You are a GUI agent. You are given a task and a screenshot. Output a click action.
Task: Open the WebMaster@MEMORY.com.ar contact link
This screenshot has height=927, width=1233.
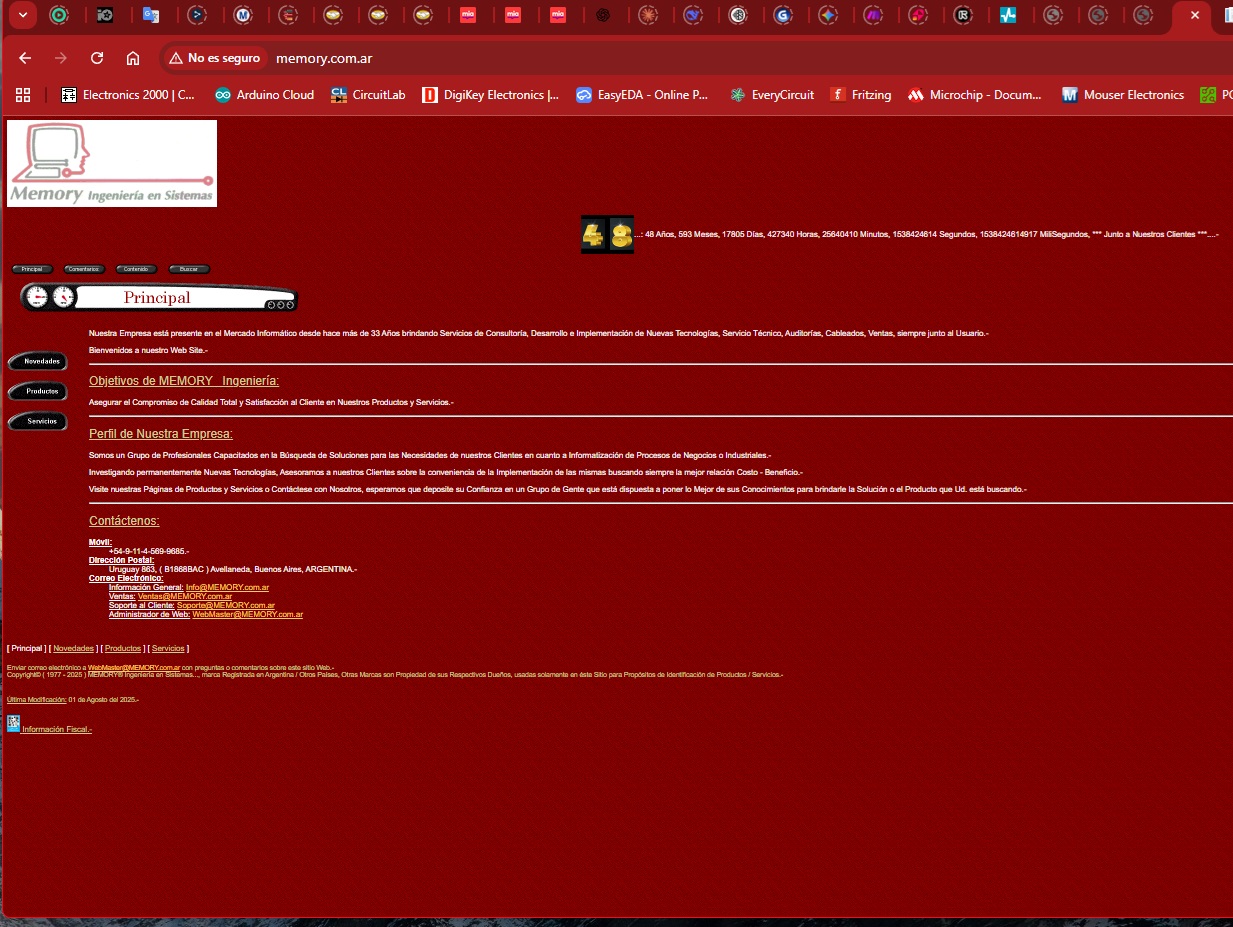tap(247, 614)
